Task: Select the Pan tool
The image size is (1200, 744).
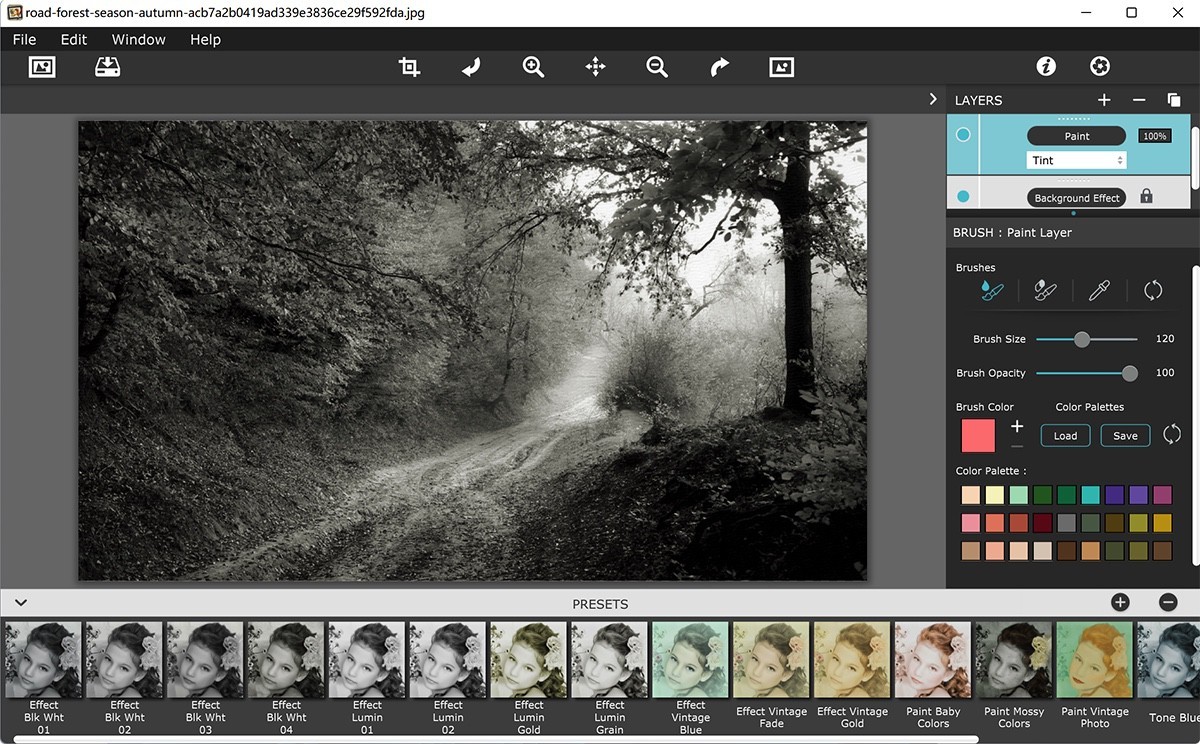Action: (595, 66)
